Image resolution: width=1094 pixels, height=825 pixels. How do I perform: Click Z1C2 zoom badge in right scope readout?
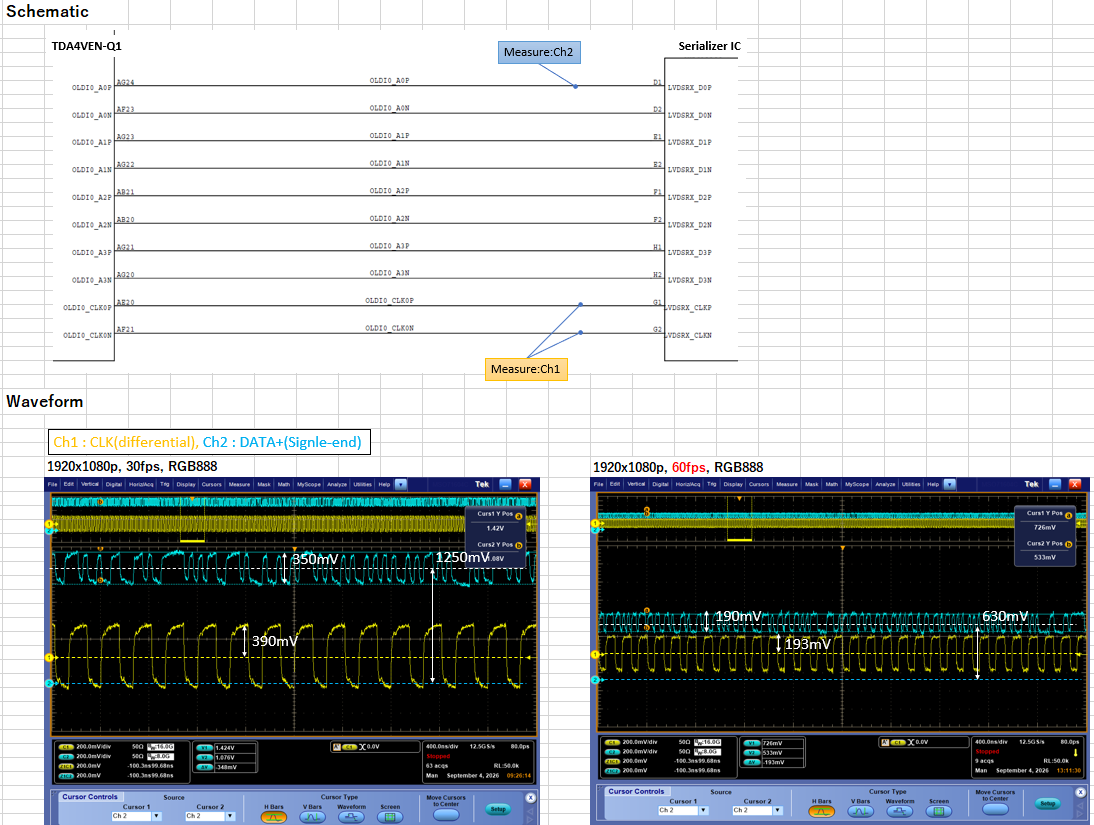[x=612, y=771]
